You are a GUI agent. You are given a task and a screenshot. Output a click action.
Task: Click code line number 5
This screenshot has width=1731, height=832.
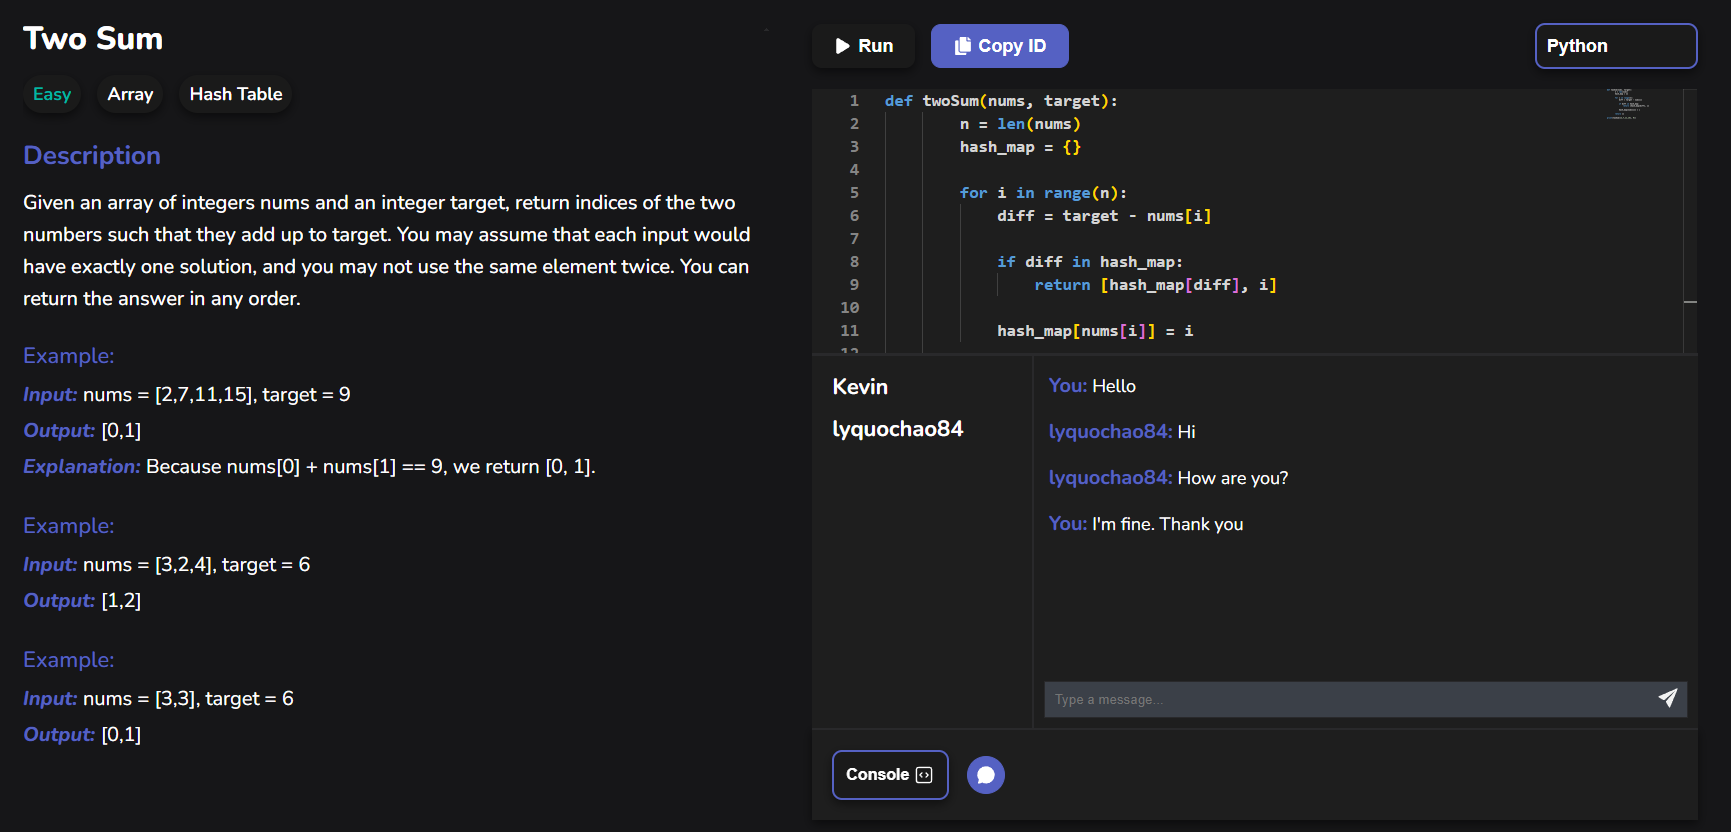854,193
